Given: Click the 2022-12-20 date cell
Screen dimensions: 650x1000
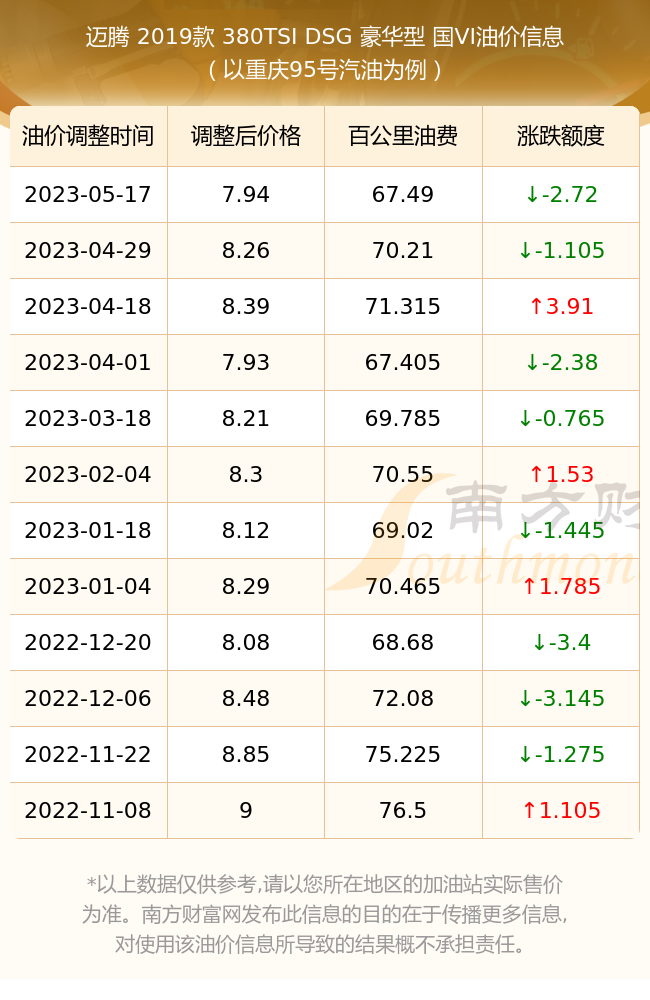Looking at the screenshot, I should click(x=88, y=643).
